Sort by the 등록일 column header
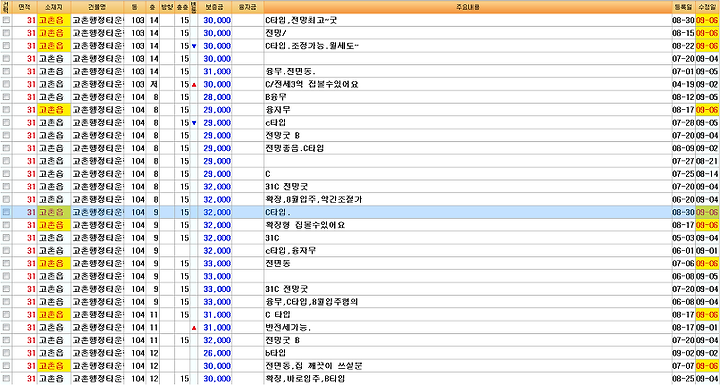The image size is (720, 385). click(x=684, y=7)
